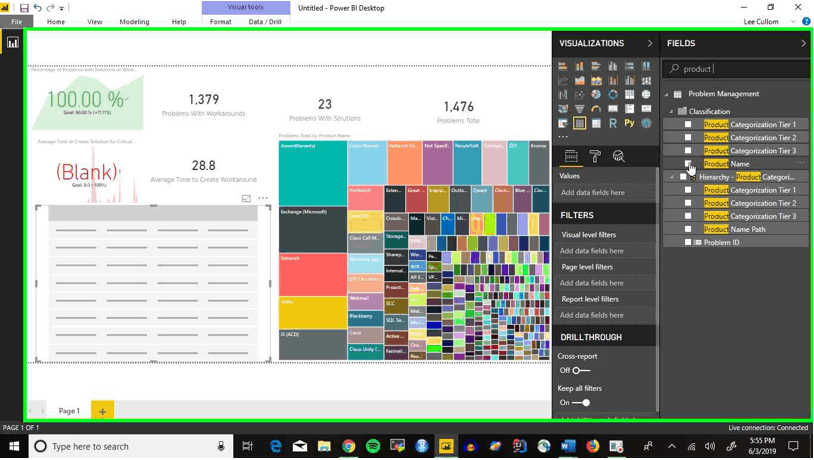814x460 pixels.
Task: Add a new page with plus button
Action: [102, 411]
